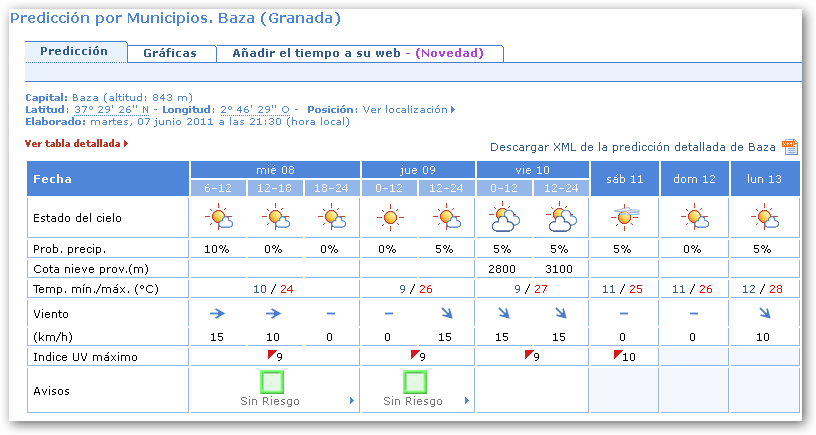The height and width of the screenshot is (435, 816).
Task: Click Sunday 12 sky state icon
Action: (x=693, y=217)
